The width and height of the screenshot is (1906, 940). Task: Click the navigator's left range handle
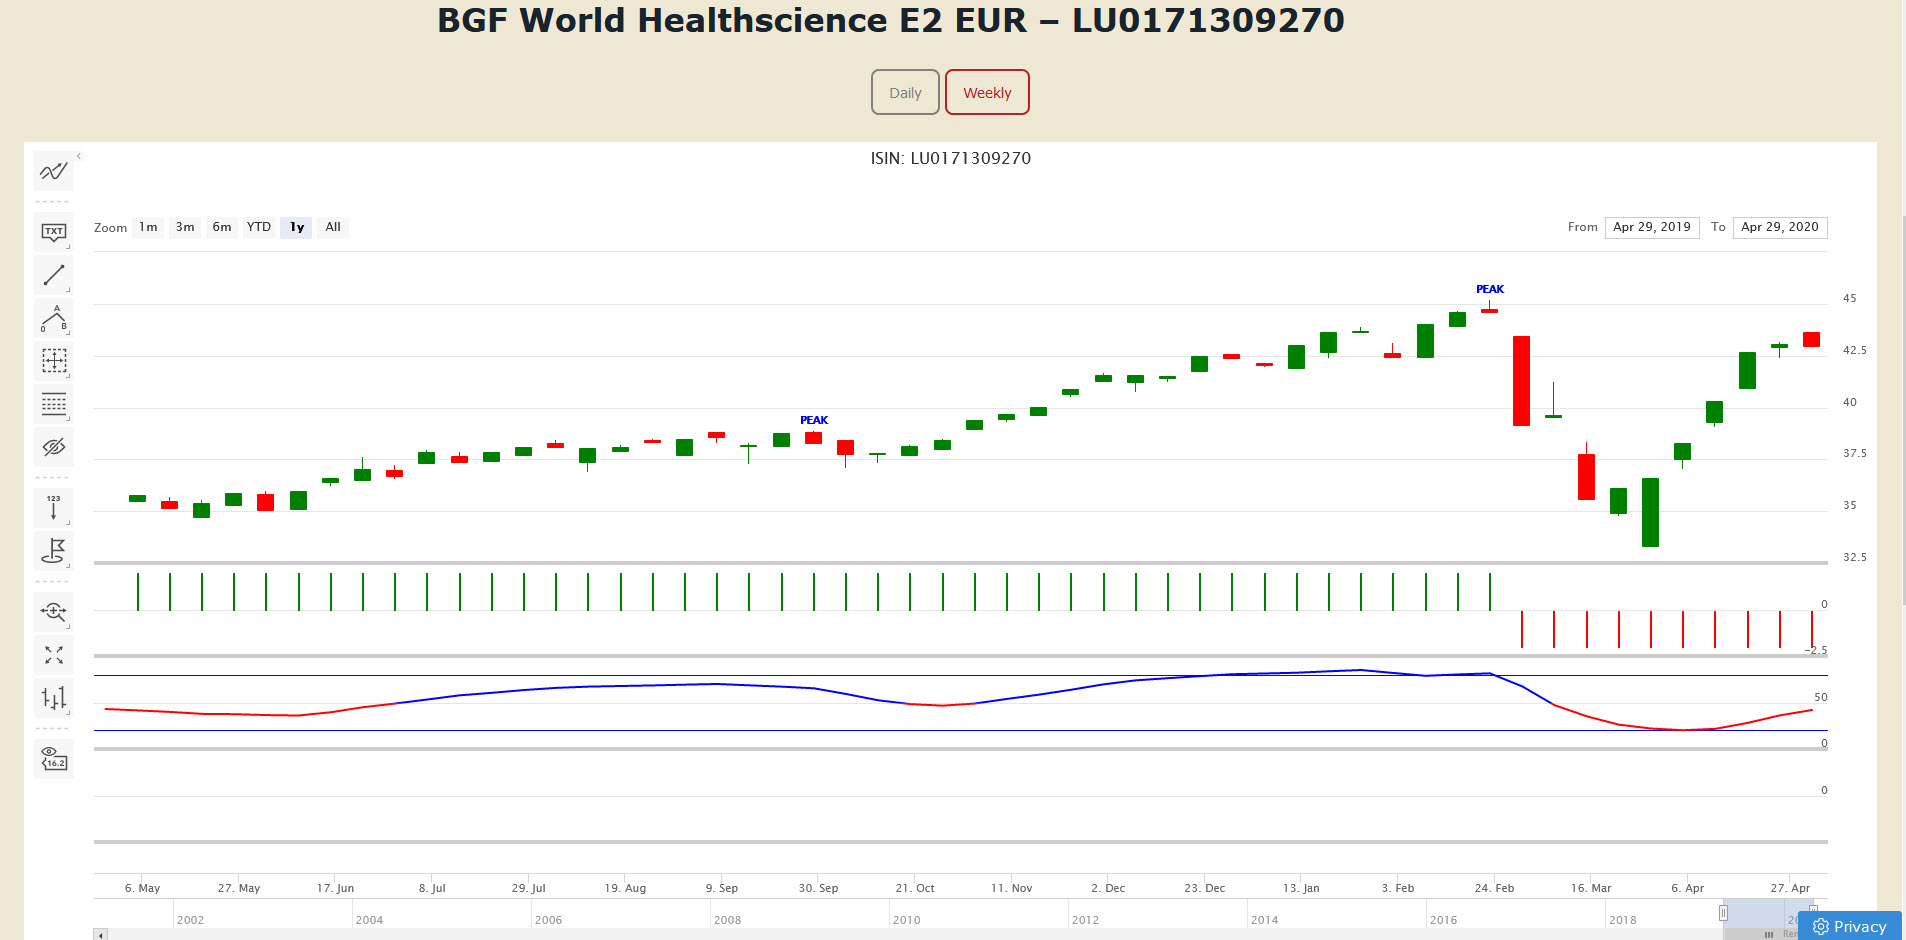tap(1723, 912)
